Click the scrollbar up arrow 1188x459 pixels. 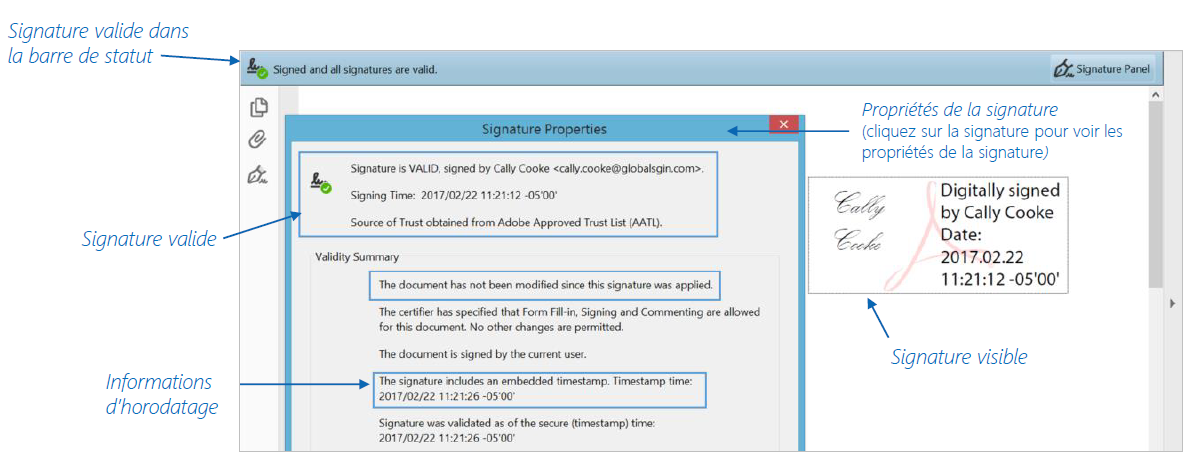click(1156, 94)
